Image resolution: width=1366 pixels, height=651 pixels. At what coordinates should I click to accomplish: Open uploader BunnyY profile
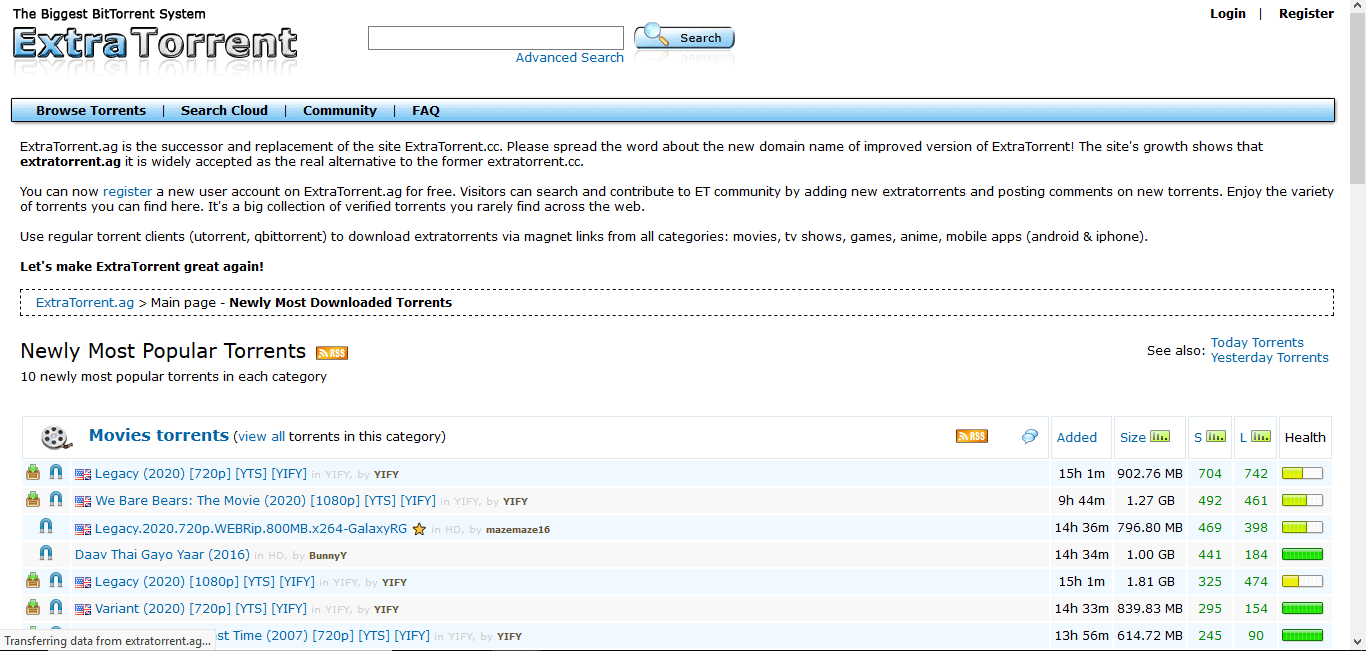point(328,556)
